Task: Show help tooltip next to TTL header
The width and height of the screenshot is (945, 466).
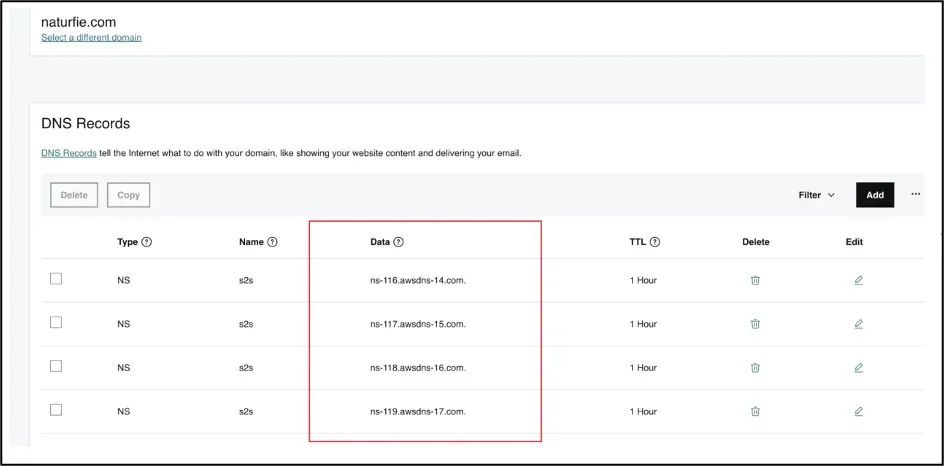Action: pyautogui.click(x=655, y=242)
